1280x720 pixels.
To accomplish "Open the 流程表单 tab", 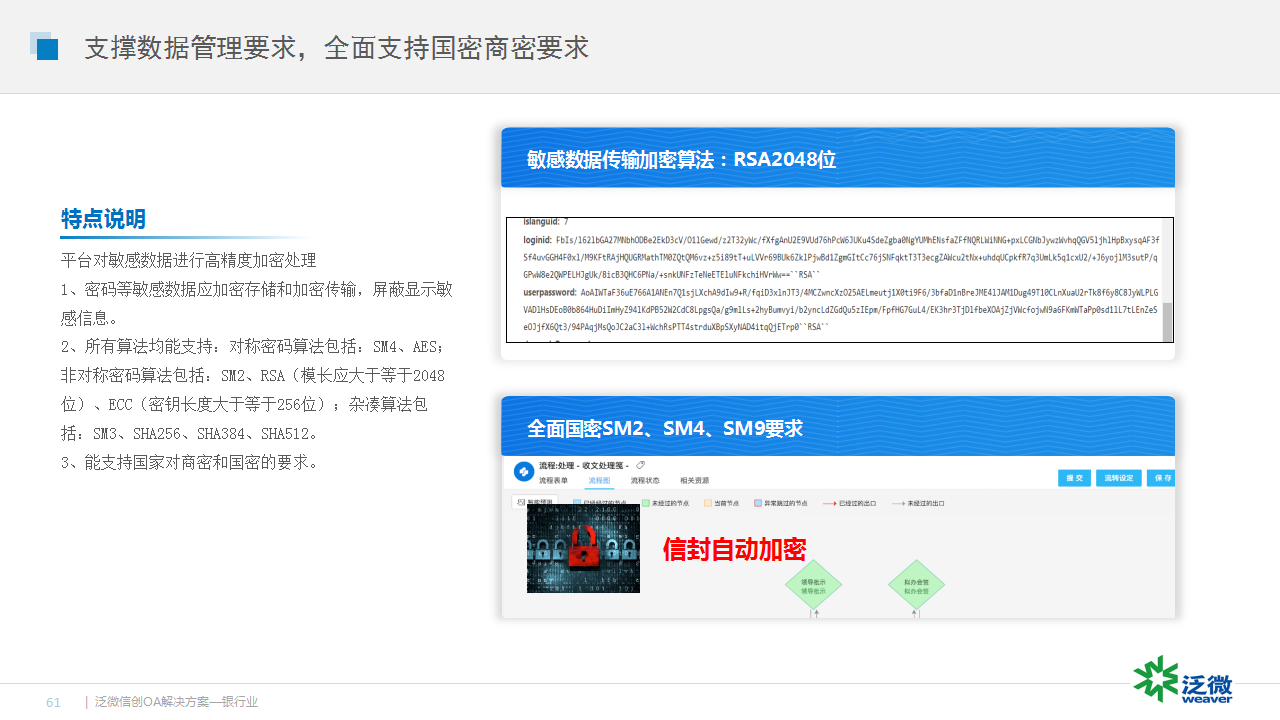I will pos(554,480).
